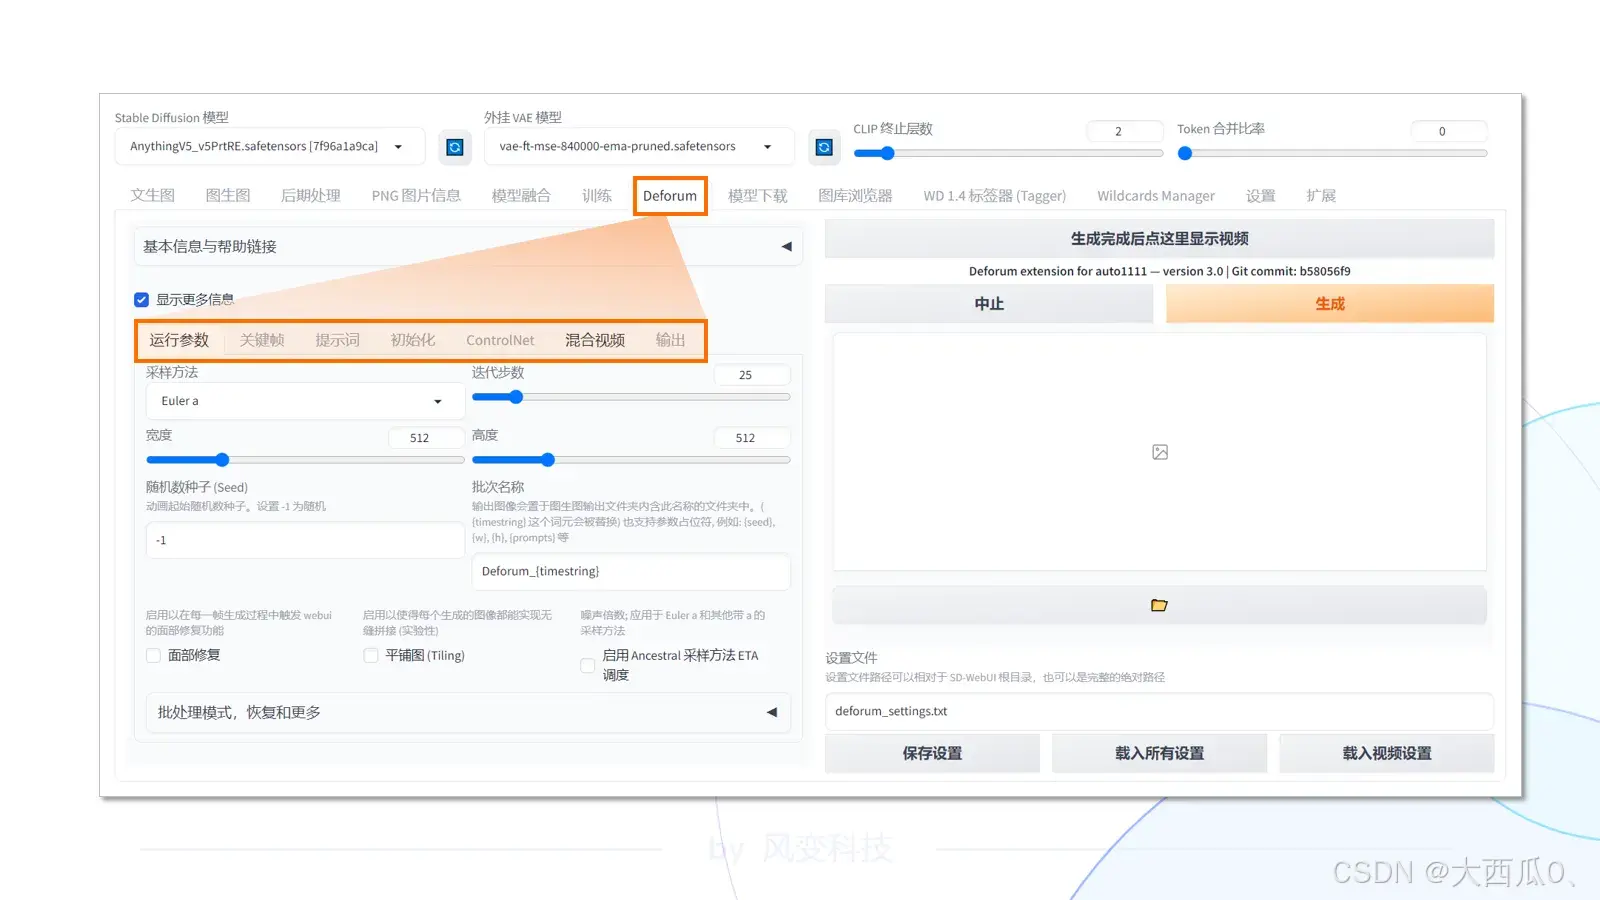
Task: Toggle the 显示更多信息 checkbox
Action: click(142, 300)
